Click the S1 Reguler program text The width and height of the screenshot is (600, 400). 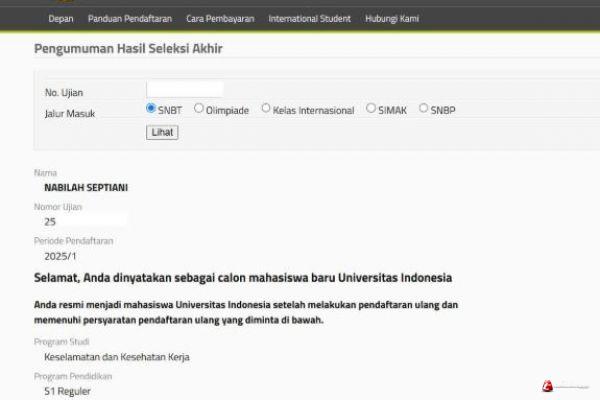[67, 391]
